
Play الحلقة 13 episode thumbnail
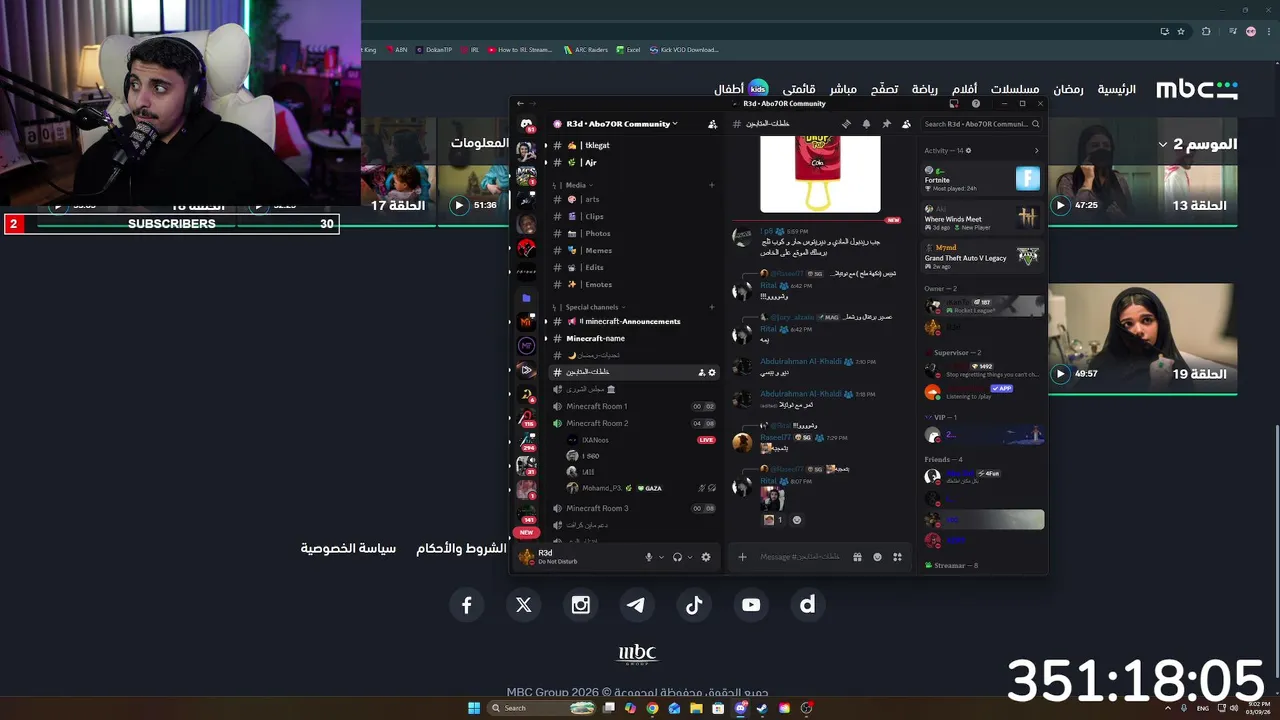tap(1142, 174)
